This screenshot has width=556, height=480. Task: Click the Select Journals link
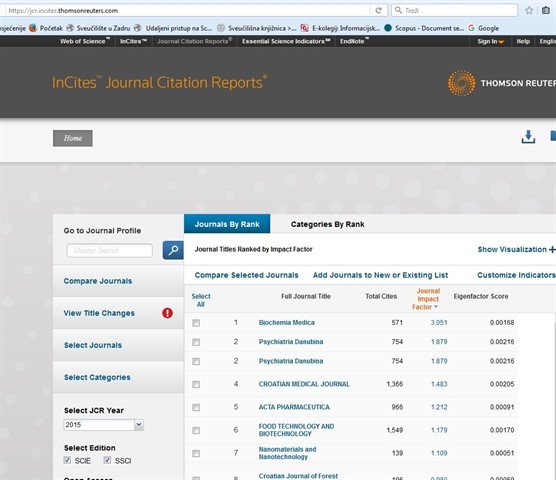coord(93,345)
